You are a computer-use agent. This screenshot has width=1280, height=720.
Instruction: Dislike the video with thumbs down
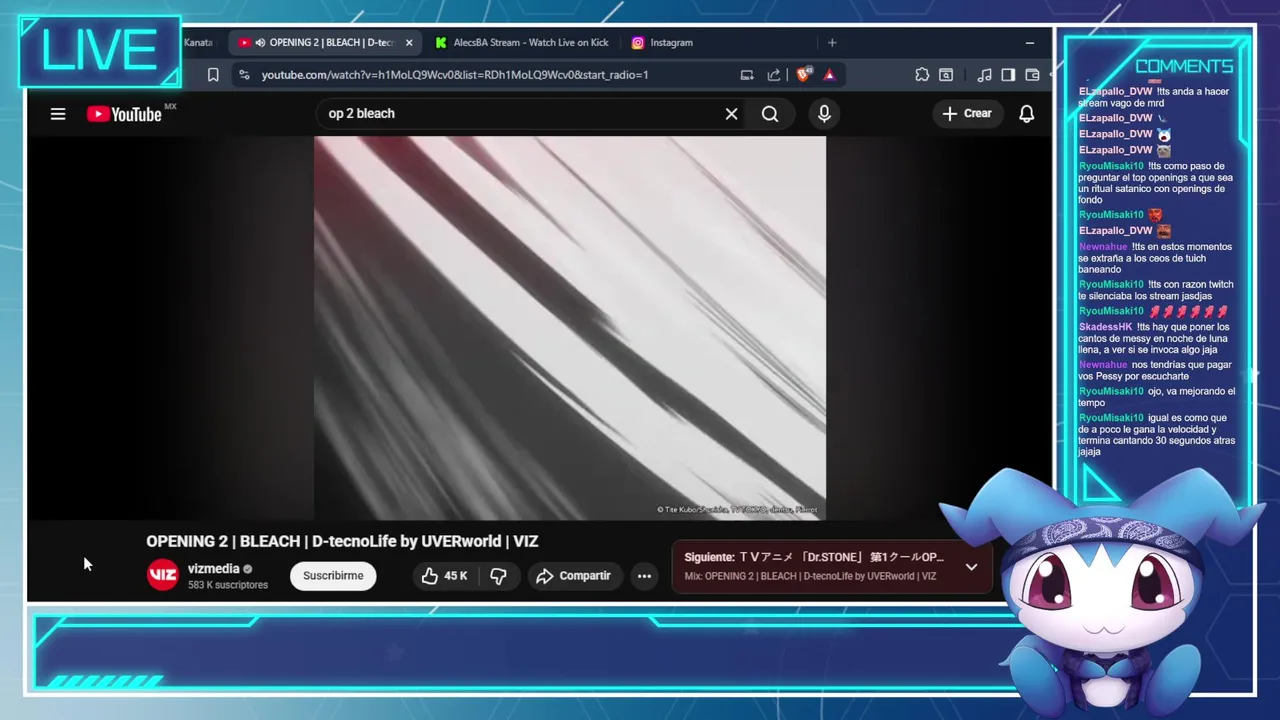point(498,575)
